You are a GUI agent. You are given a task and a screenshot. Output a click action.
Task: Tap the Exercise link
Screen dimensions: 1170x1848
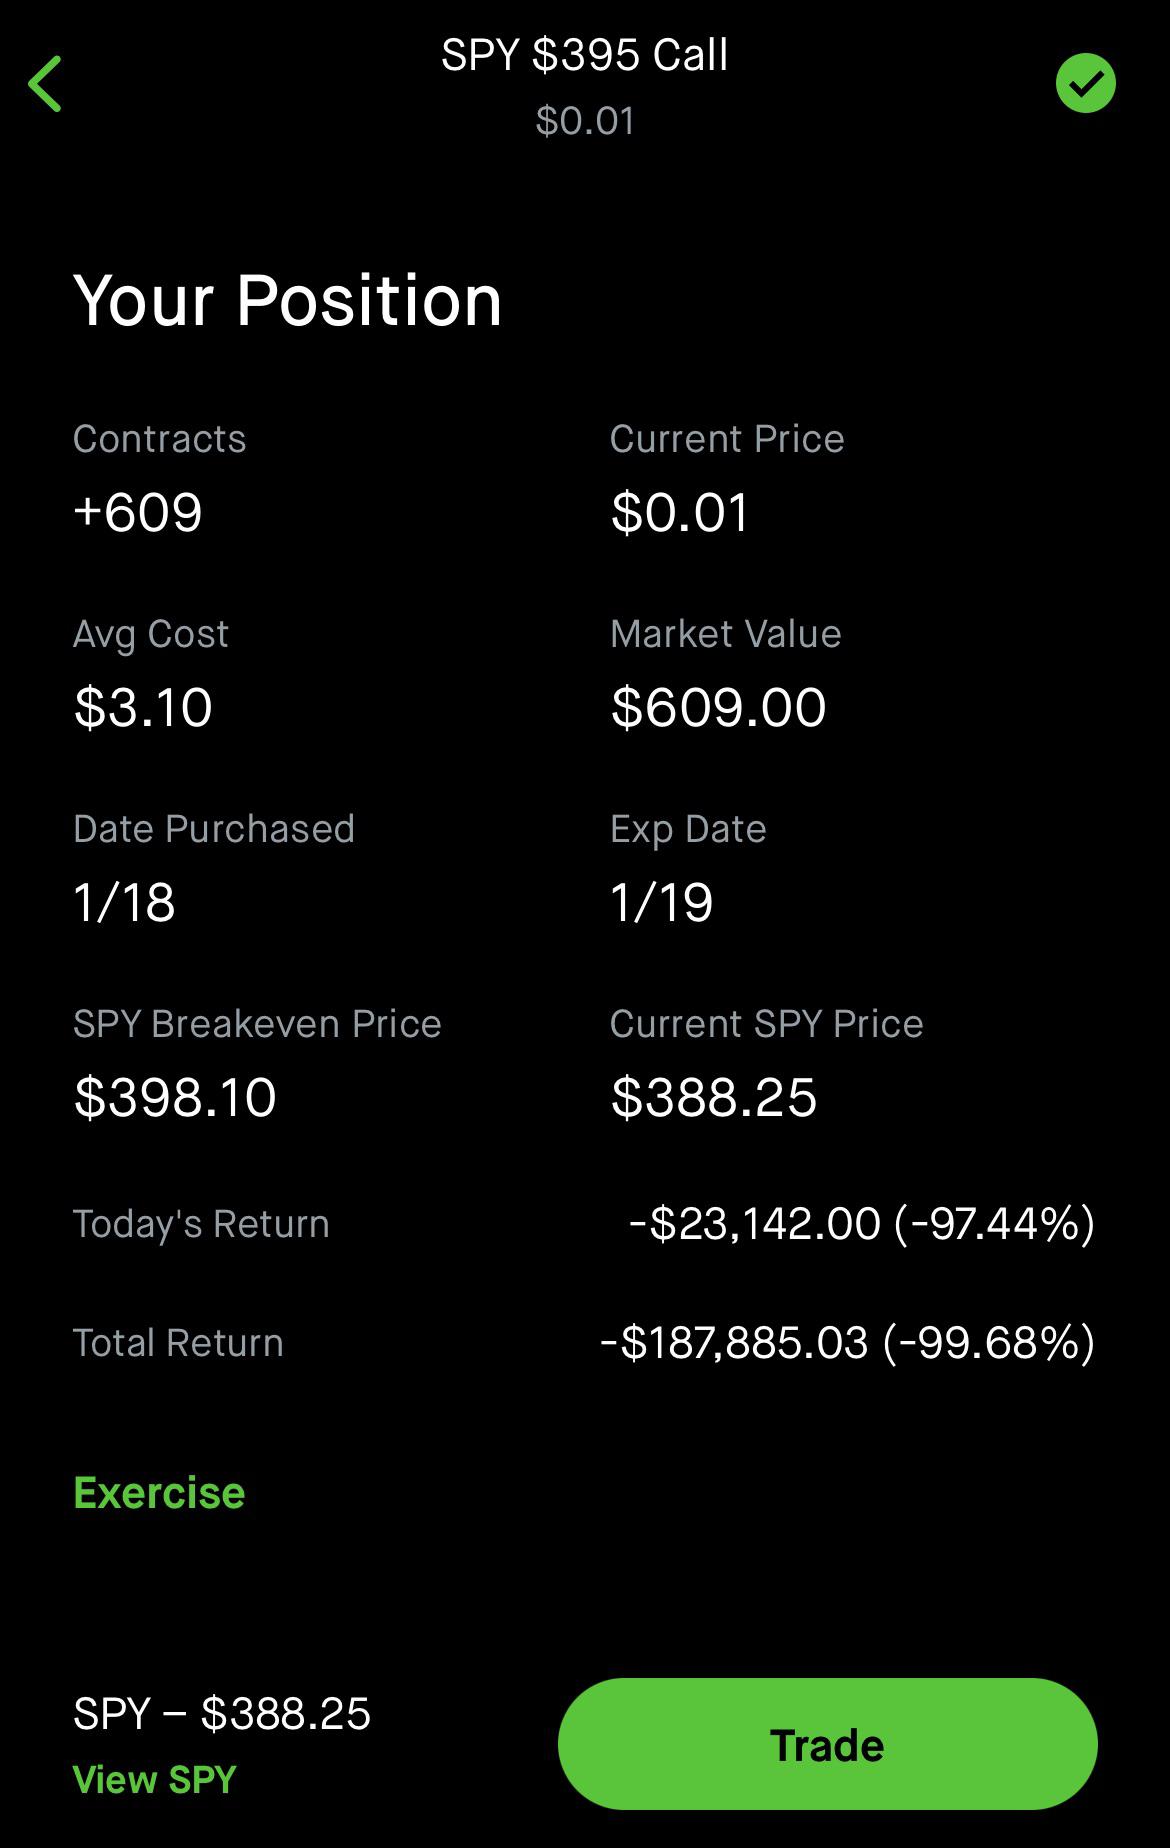pos(159,1493)
